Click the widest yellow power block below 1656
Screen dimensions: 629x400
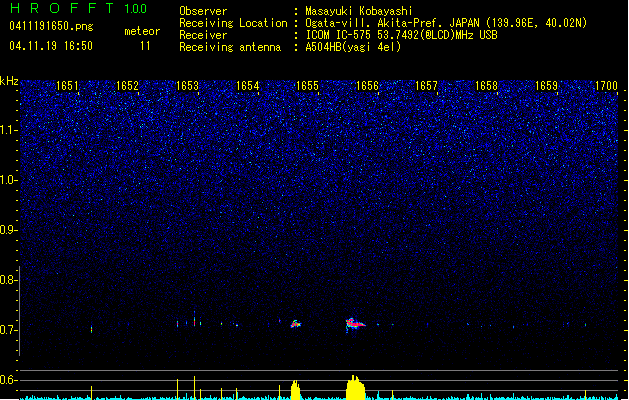[x=355, y=388]
